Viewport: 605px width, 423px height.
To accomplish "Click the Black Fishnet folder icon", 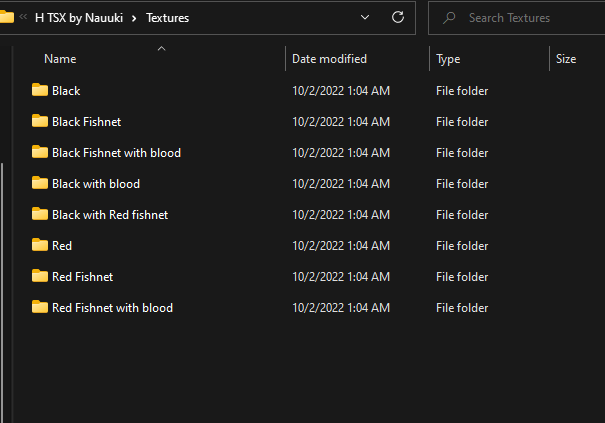I will coord(40,121).
